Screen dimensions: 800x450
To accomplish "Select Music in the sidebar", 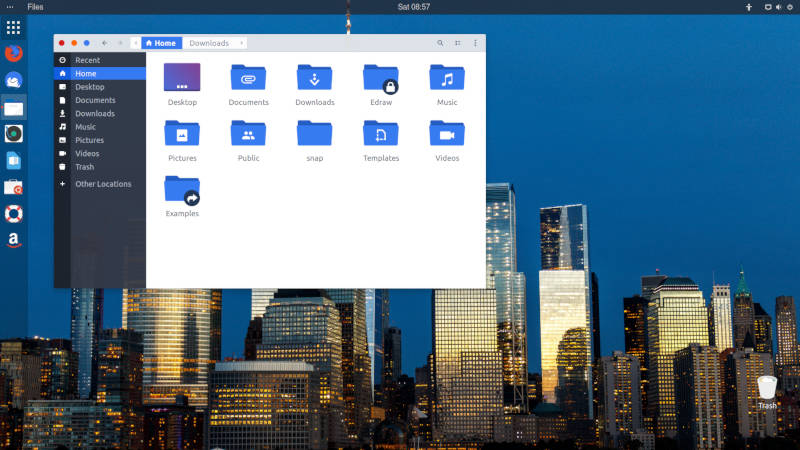I will coord(100,127).
